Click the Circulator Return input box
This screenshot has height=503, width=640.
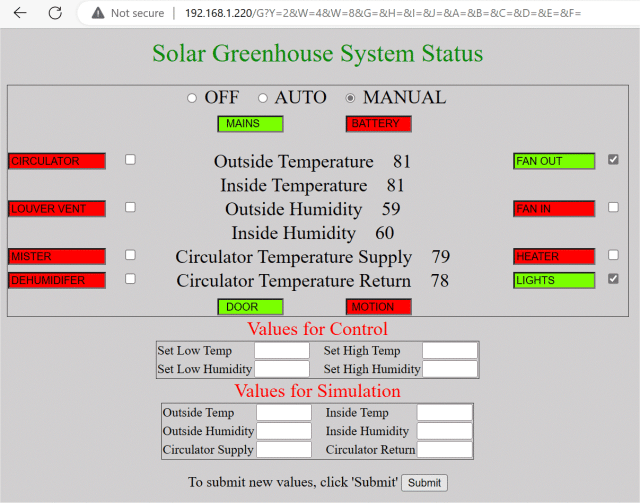click(x=444, y=450)
